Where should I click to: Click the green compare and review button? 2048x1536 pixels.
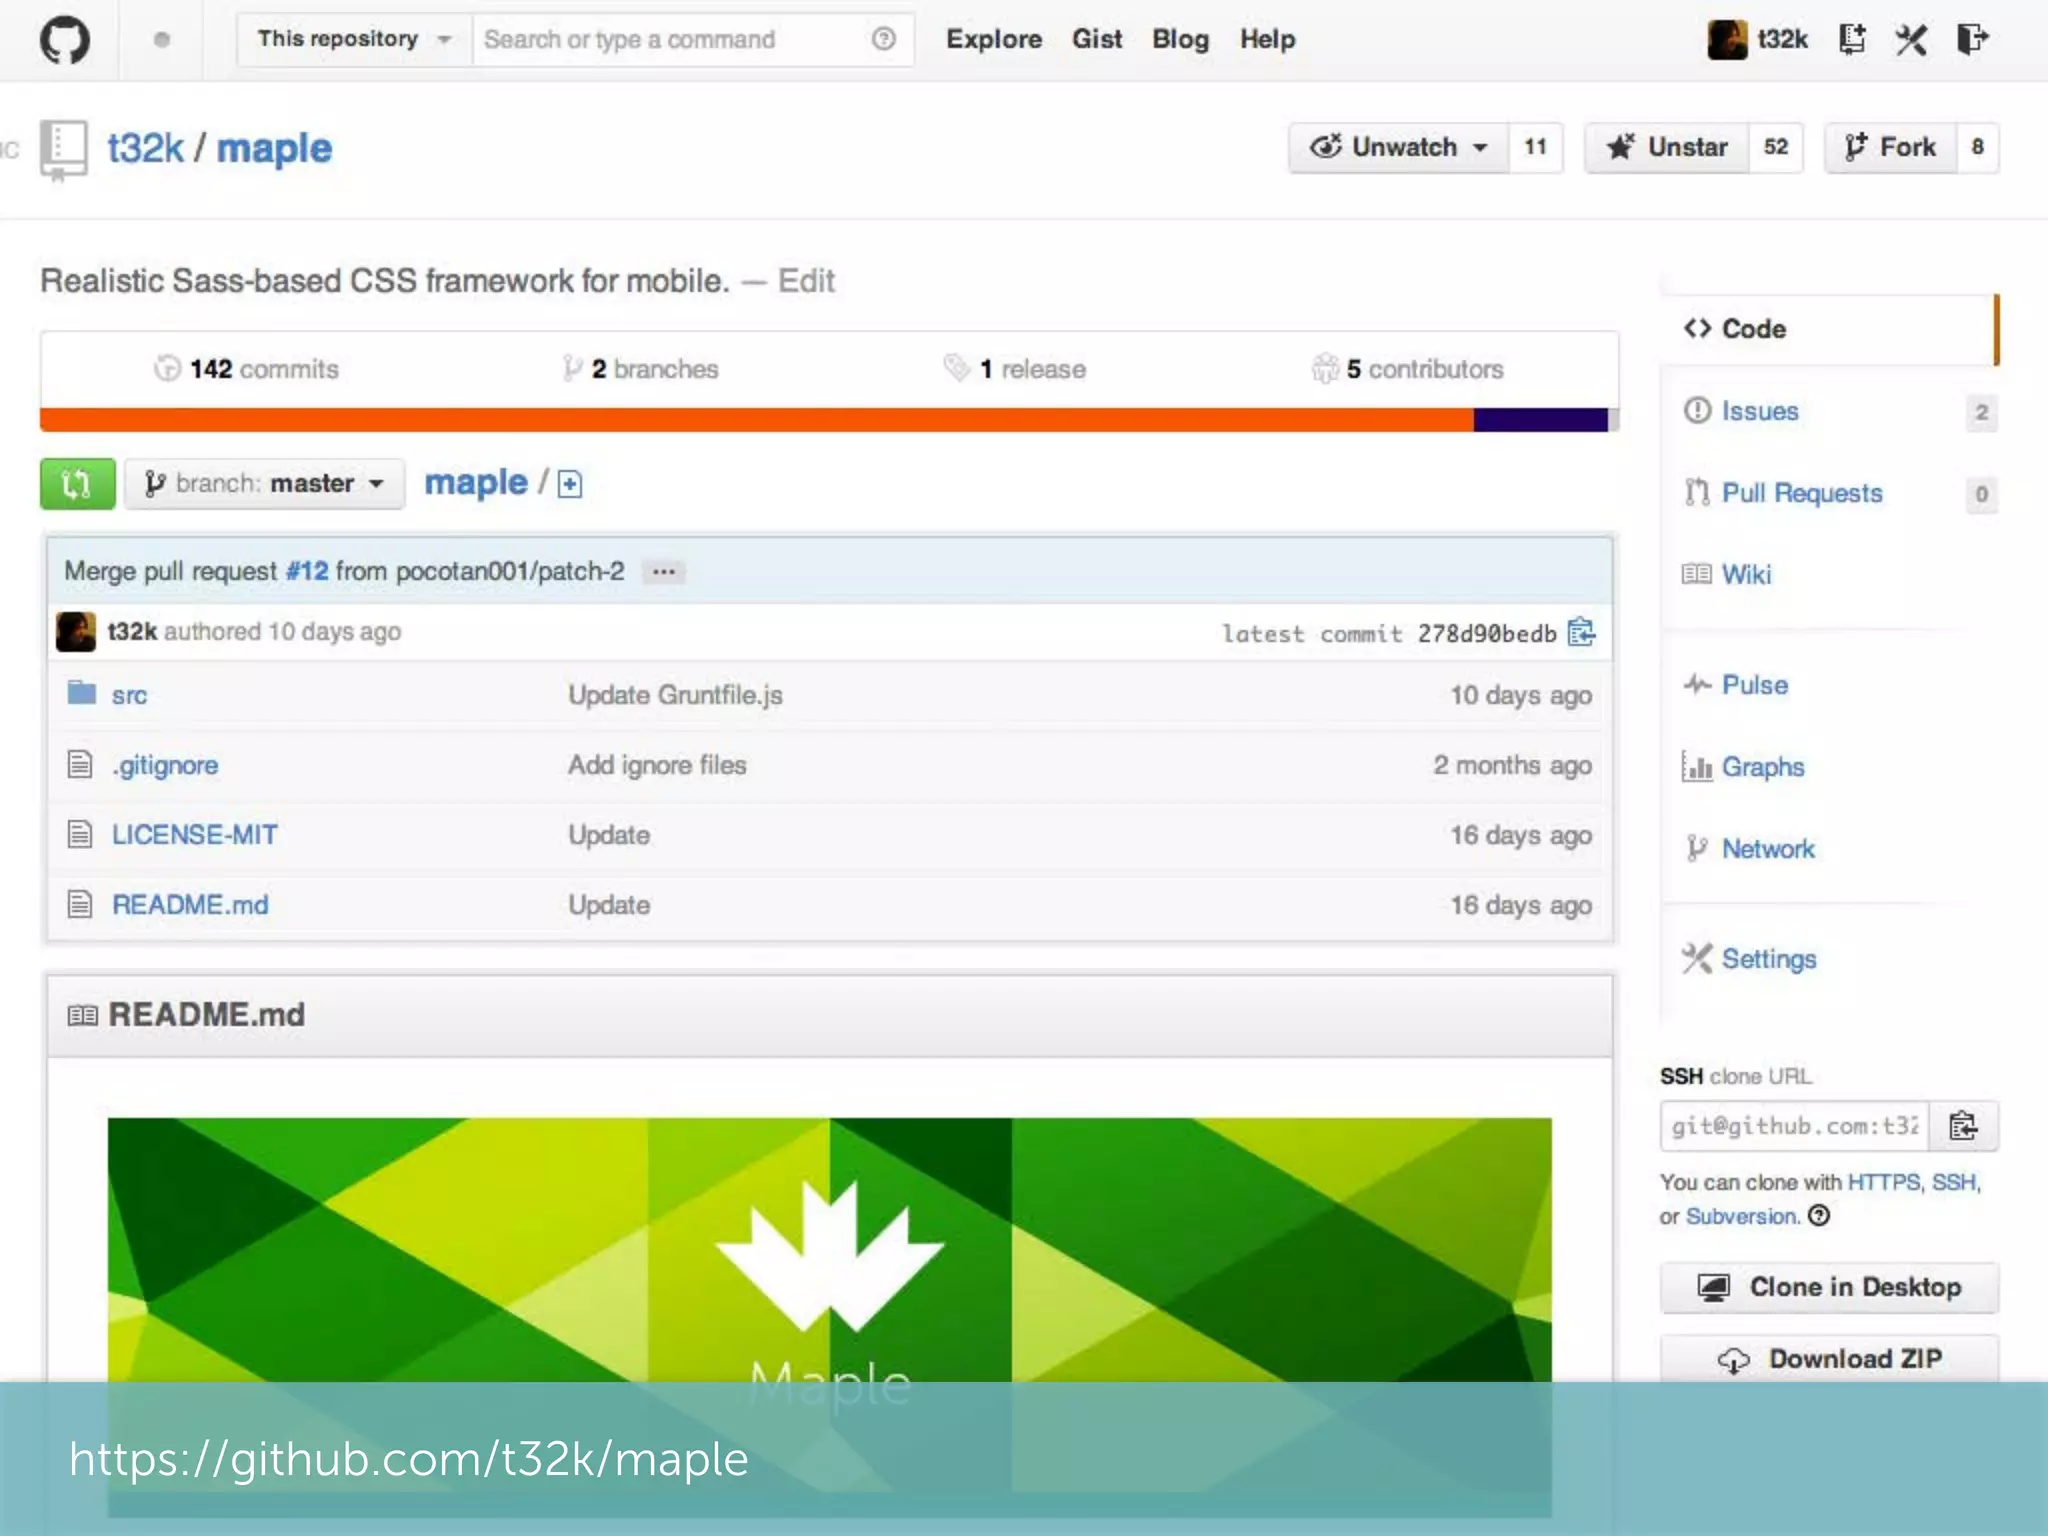pyautogui.click(x=77, y=484)
